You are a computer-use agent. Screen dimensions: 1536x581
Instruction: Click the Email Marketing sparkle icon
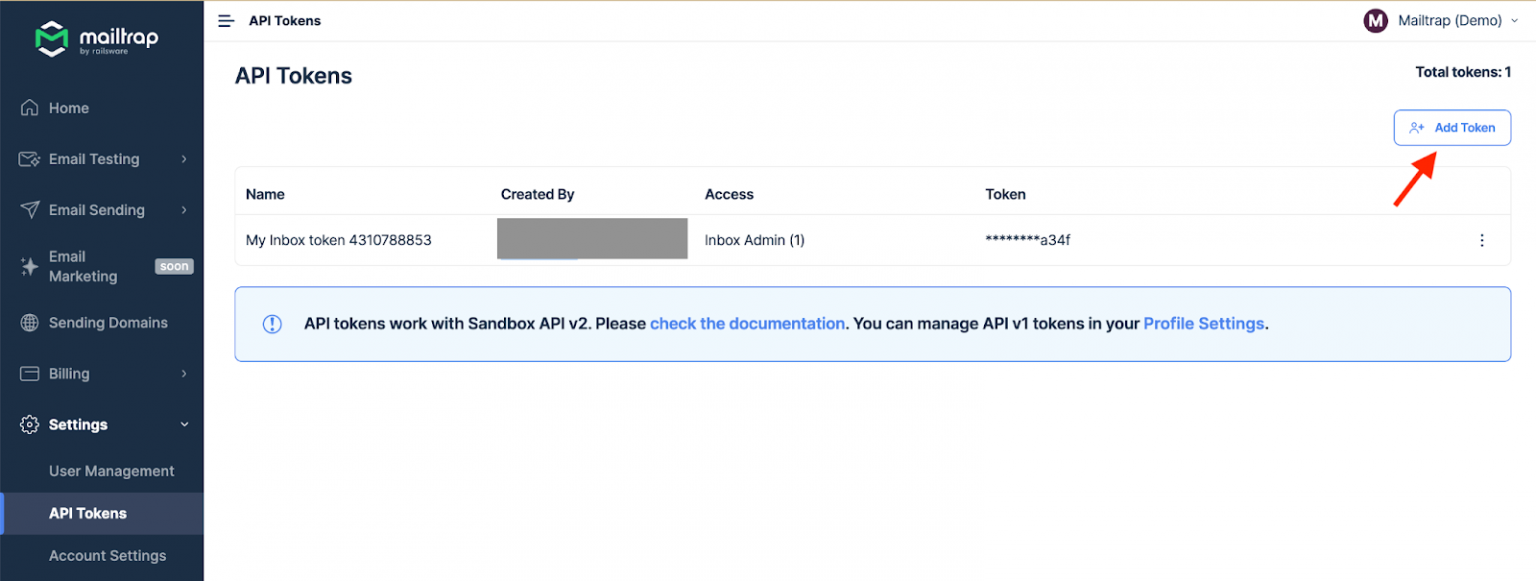tap(30, 267)
